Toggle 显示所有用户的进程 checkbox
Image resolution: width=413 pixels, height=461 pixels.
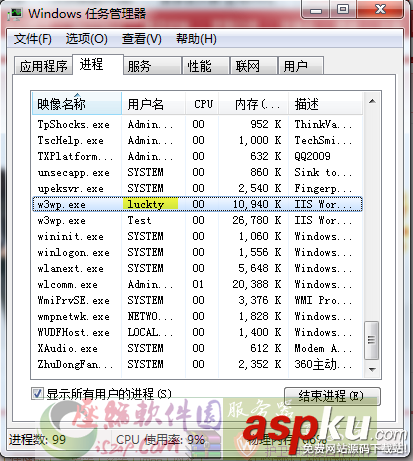(37, 394)
